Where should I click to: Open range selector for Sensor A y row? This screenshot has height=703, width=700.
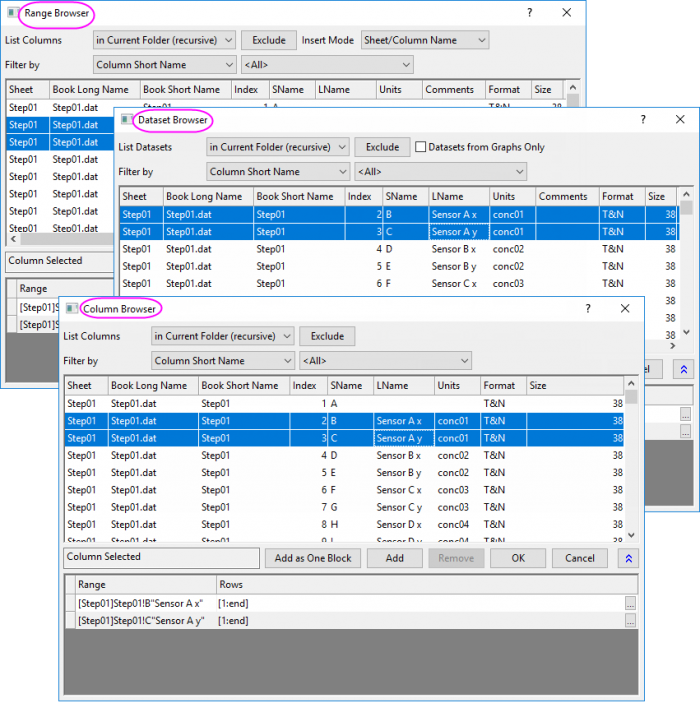pos(630,621)
